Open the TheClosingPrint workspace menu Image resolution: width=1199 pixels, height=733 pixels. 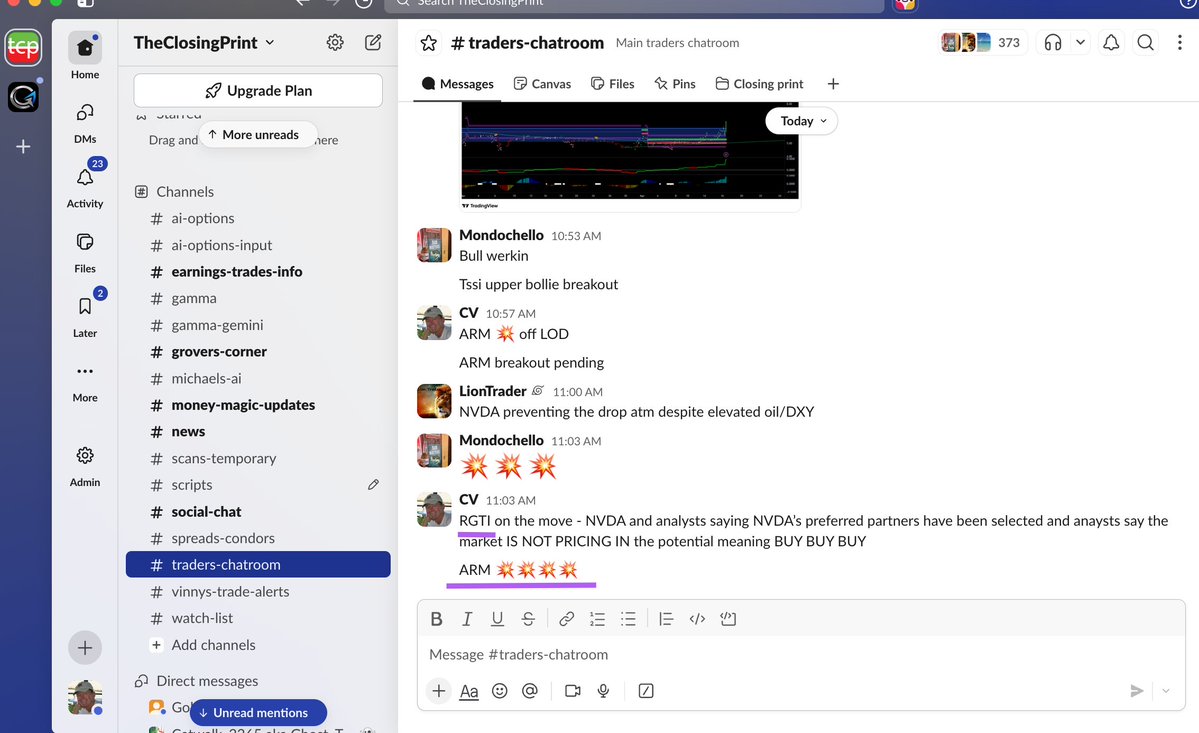204,43
